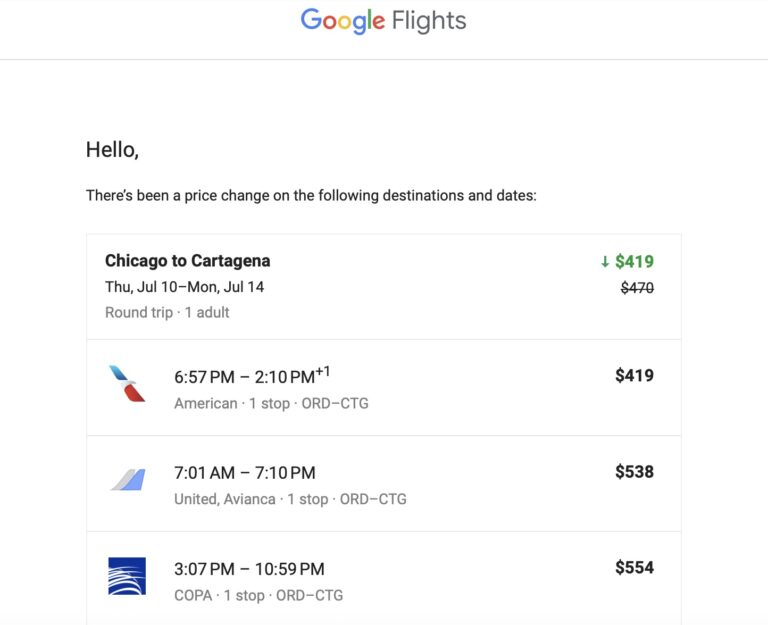Click the COPA airline logo icon

point(127,576)
